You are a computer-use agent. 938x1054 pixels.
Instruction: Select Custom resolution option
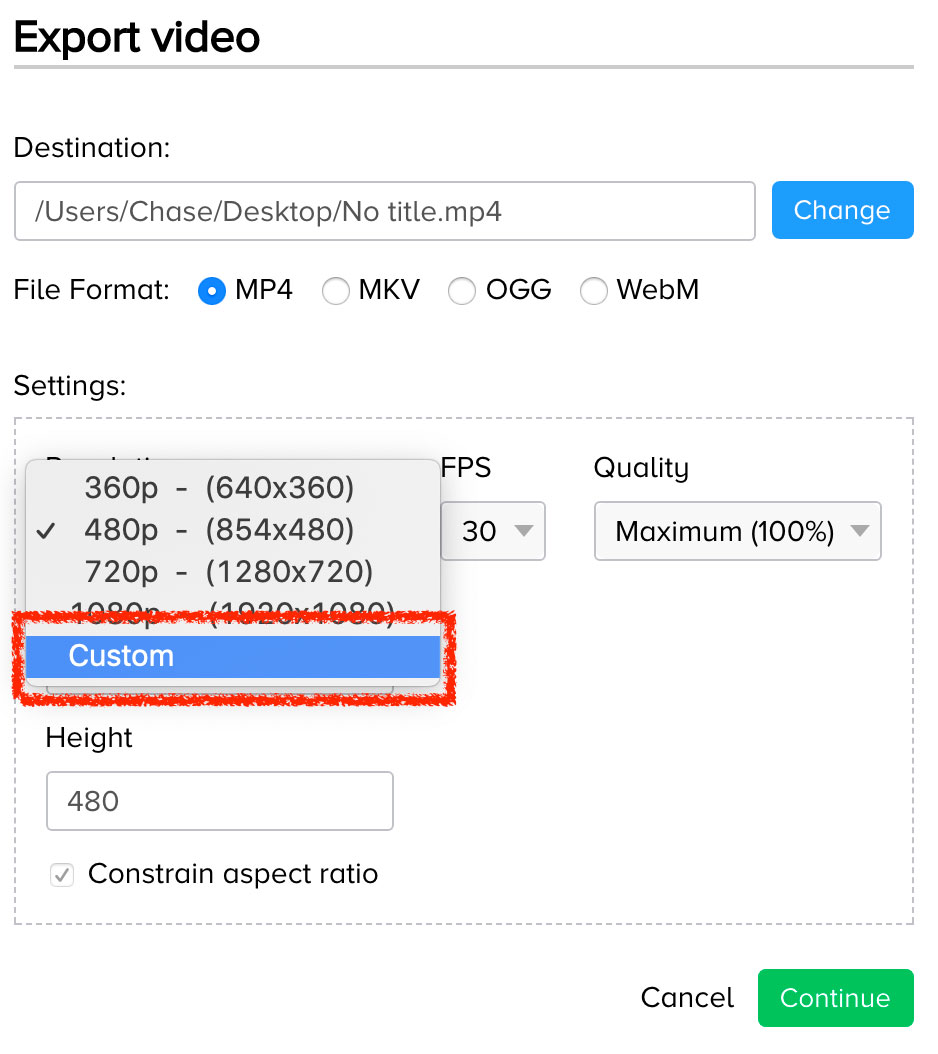pyautogui.click(x=233, y=656)
